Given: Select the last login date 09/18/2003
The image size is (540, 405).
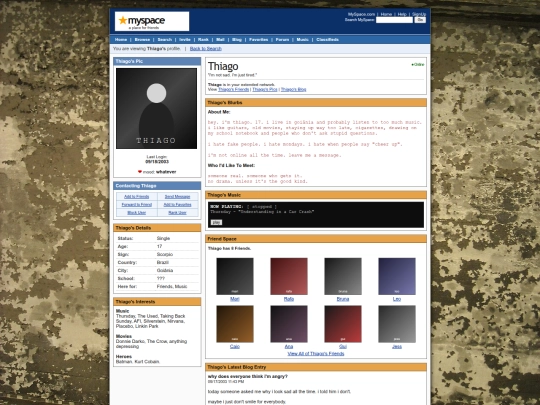Looking at the screenshot, I should (157, 162).
